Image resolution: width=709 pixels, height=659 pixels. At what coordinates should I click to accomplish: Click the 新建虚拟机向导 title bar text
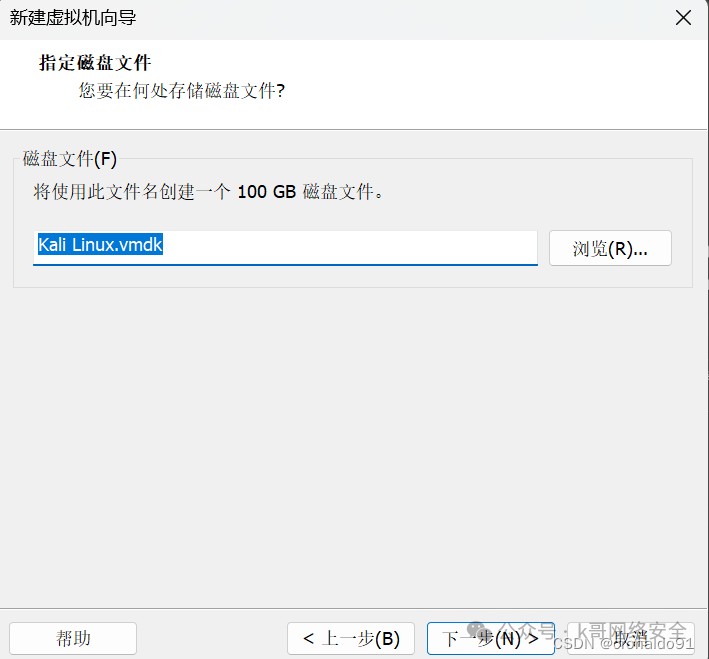73,18
